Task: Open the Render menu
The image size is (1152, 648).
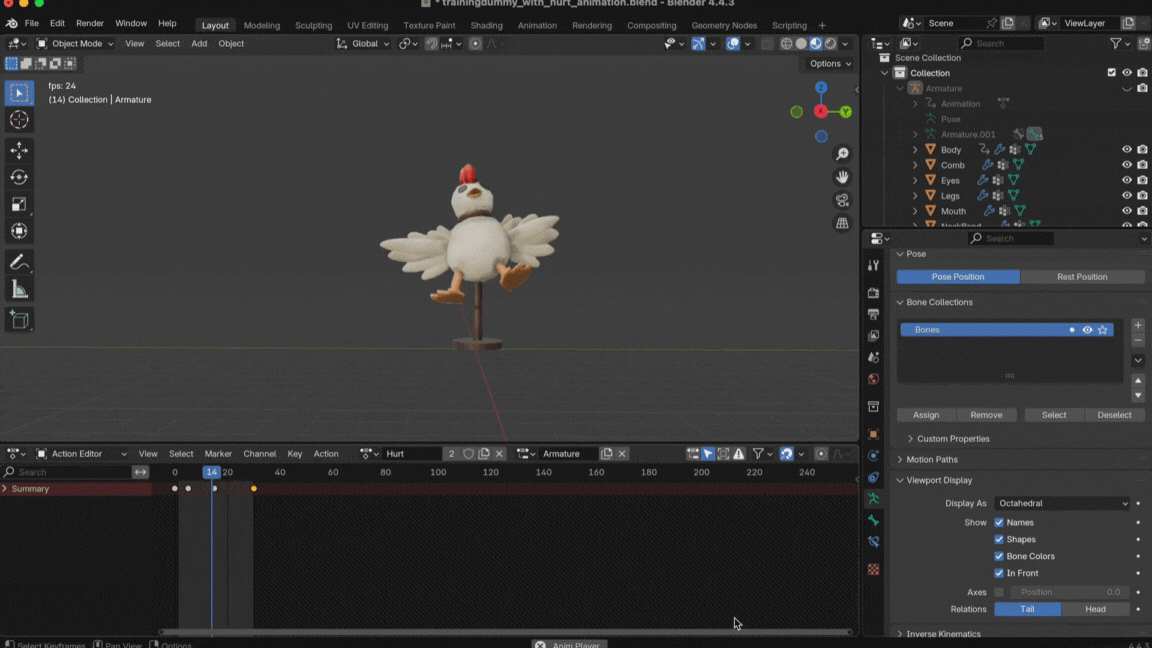Action: [90, 24]
